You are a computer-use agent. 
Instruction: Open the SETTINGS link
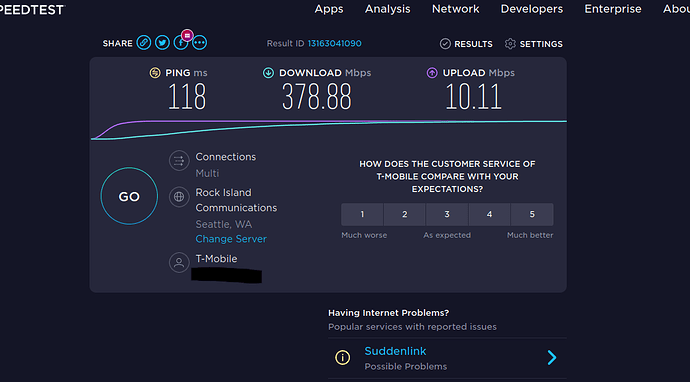coord(541,44)
